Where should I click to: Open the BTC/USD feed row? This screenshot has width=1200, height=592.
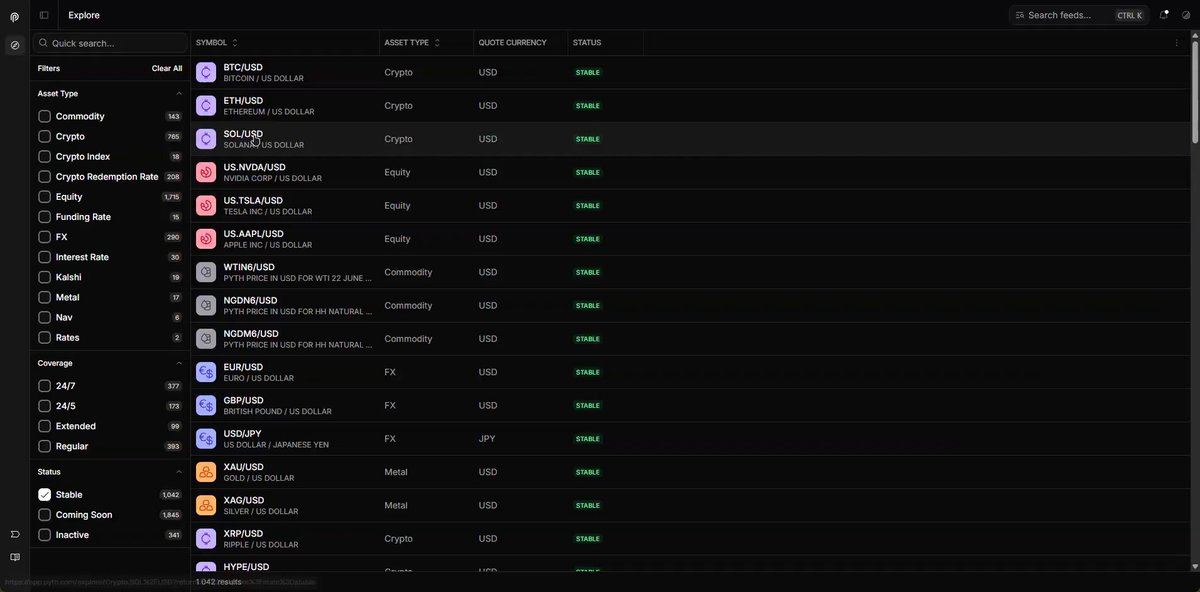[690, 72]
